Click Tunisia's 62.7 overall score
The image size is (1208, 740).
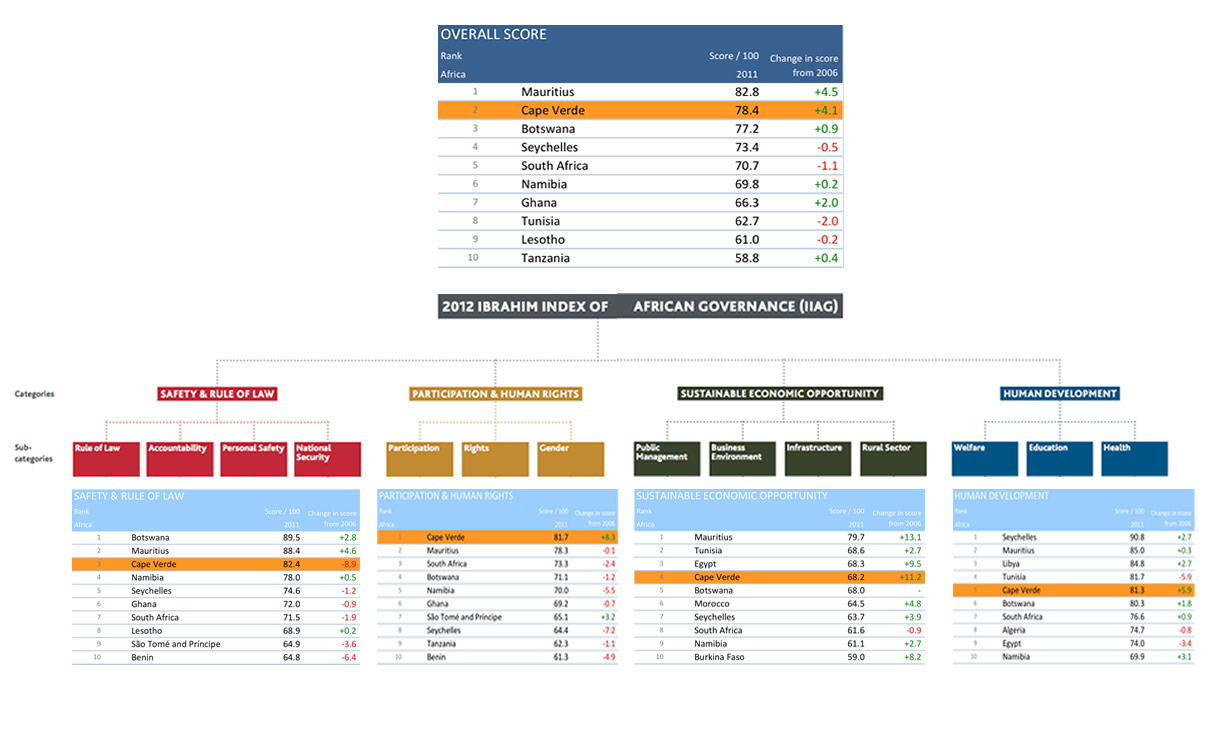click(747, 221)
